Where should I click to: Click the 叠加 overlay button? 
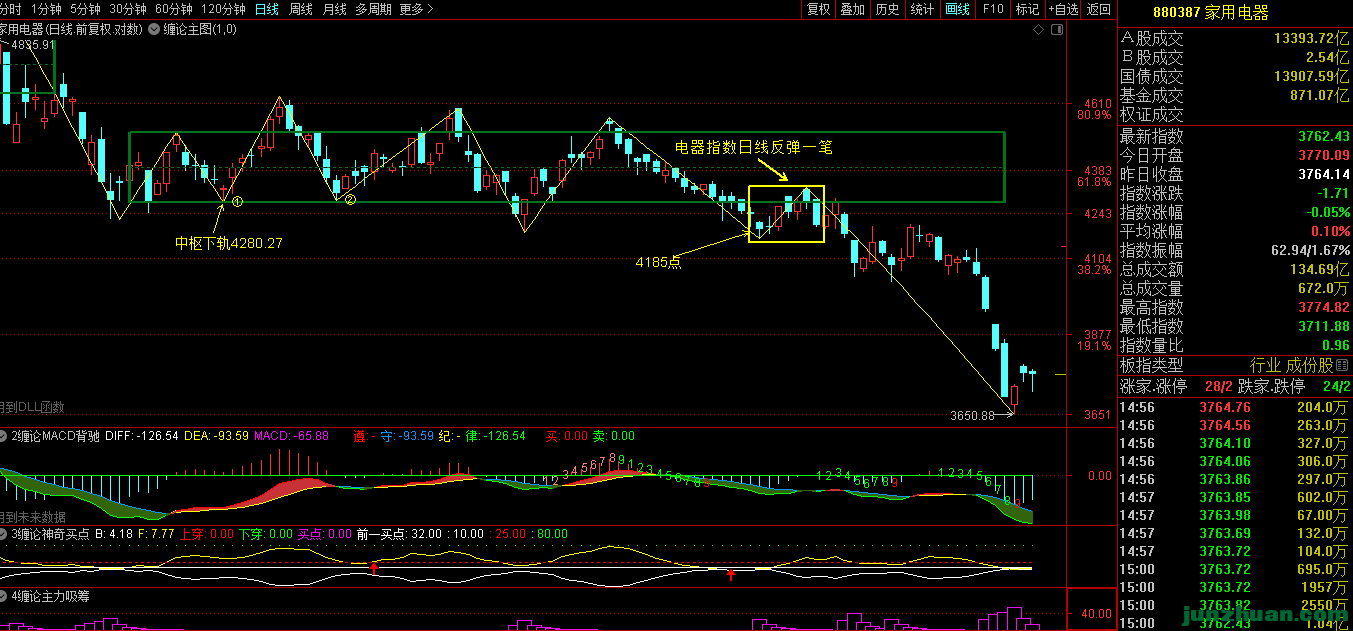[852, 9]
